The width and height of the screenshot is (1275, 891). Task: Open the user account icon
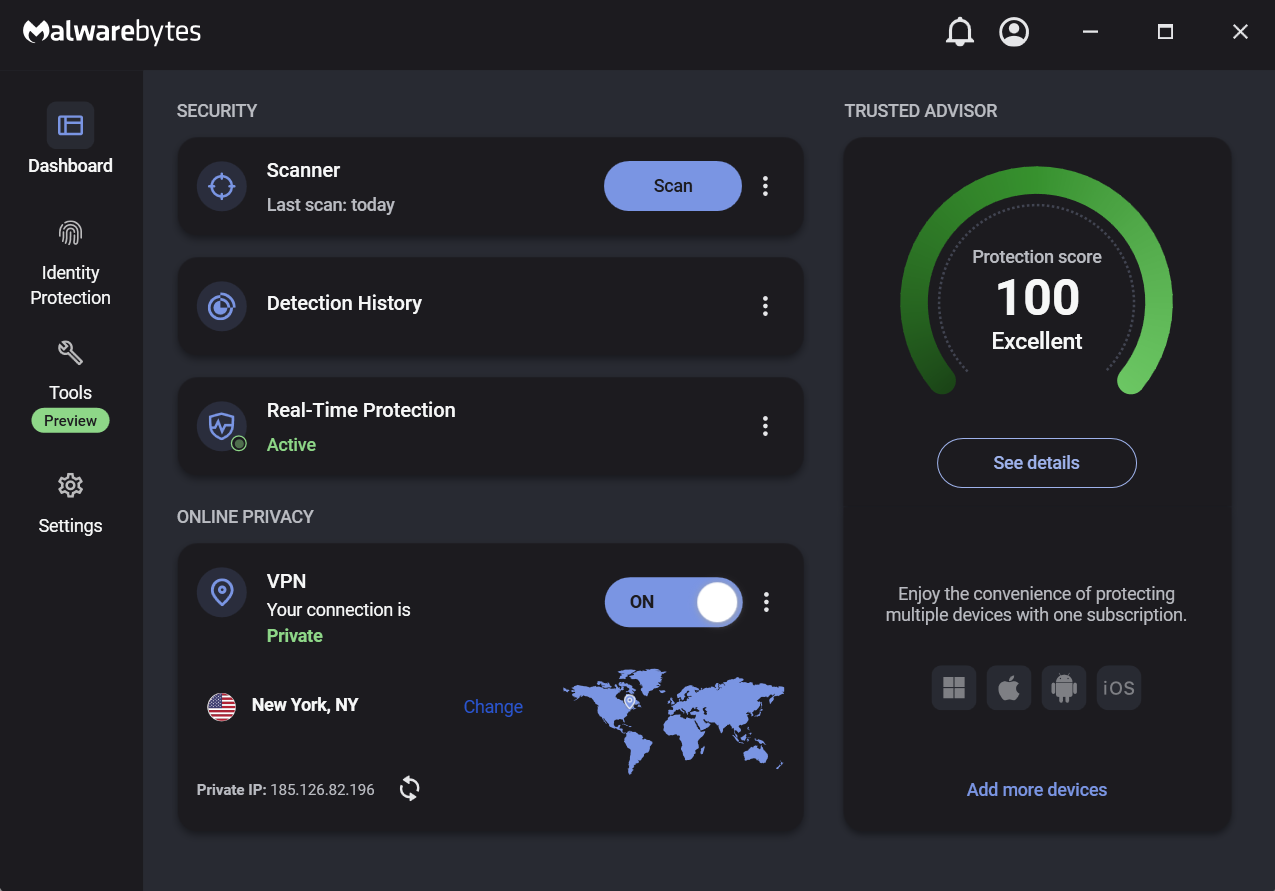(x=1014, y=32)
